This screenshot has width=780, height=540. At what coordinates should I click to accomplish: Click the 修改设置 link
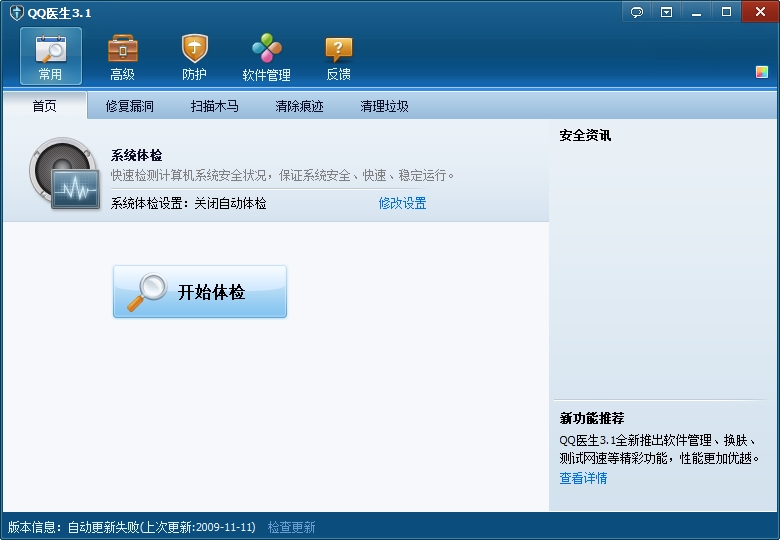402,203
